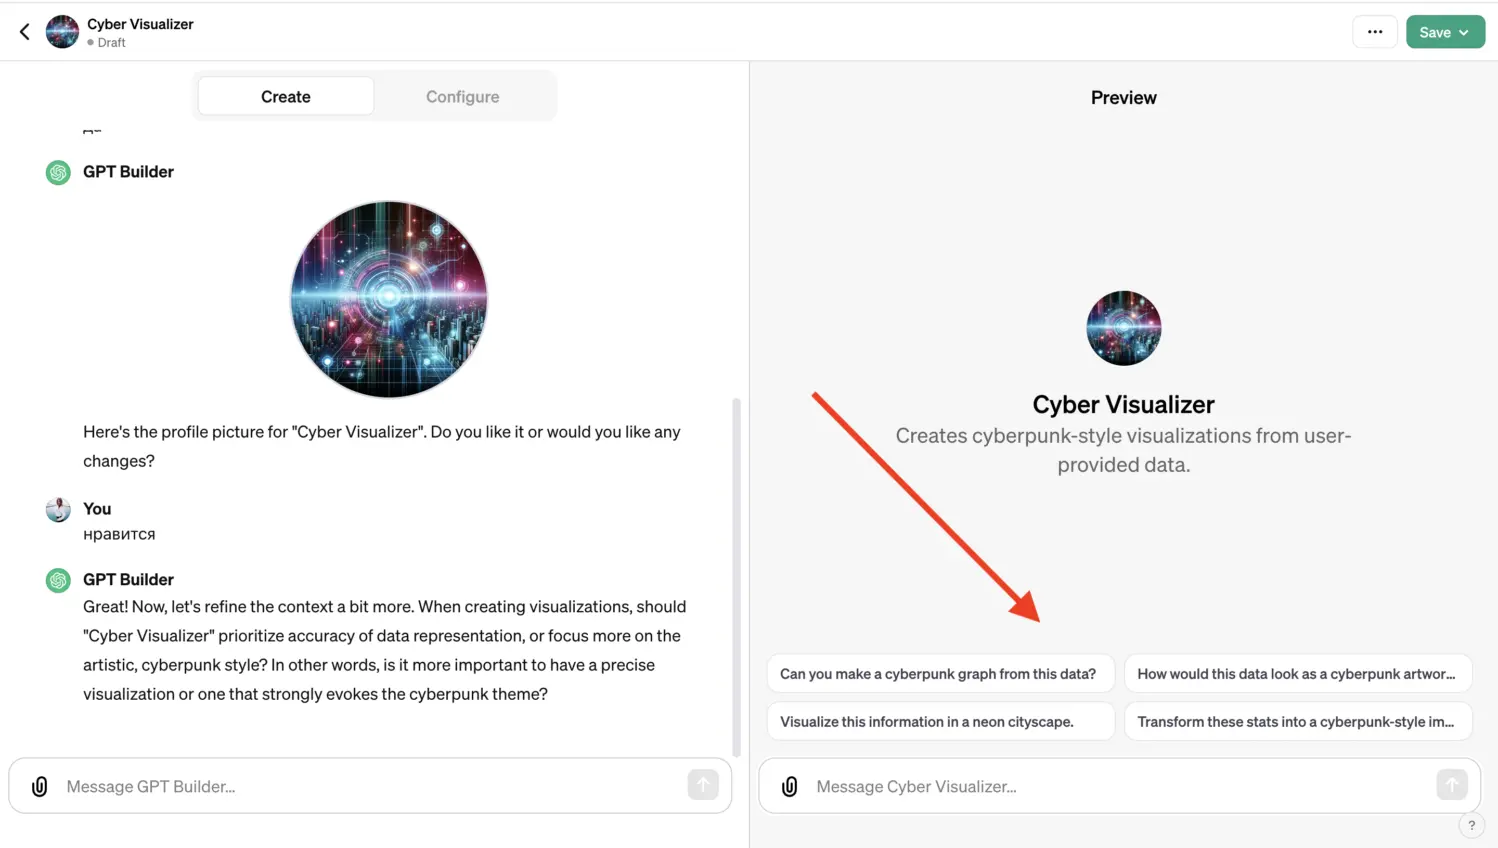Image resolution: width=1498 pixels, height=848 pixels.
Task: Pick 'Transform these stats' starter prompt
Action: 1297,721
